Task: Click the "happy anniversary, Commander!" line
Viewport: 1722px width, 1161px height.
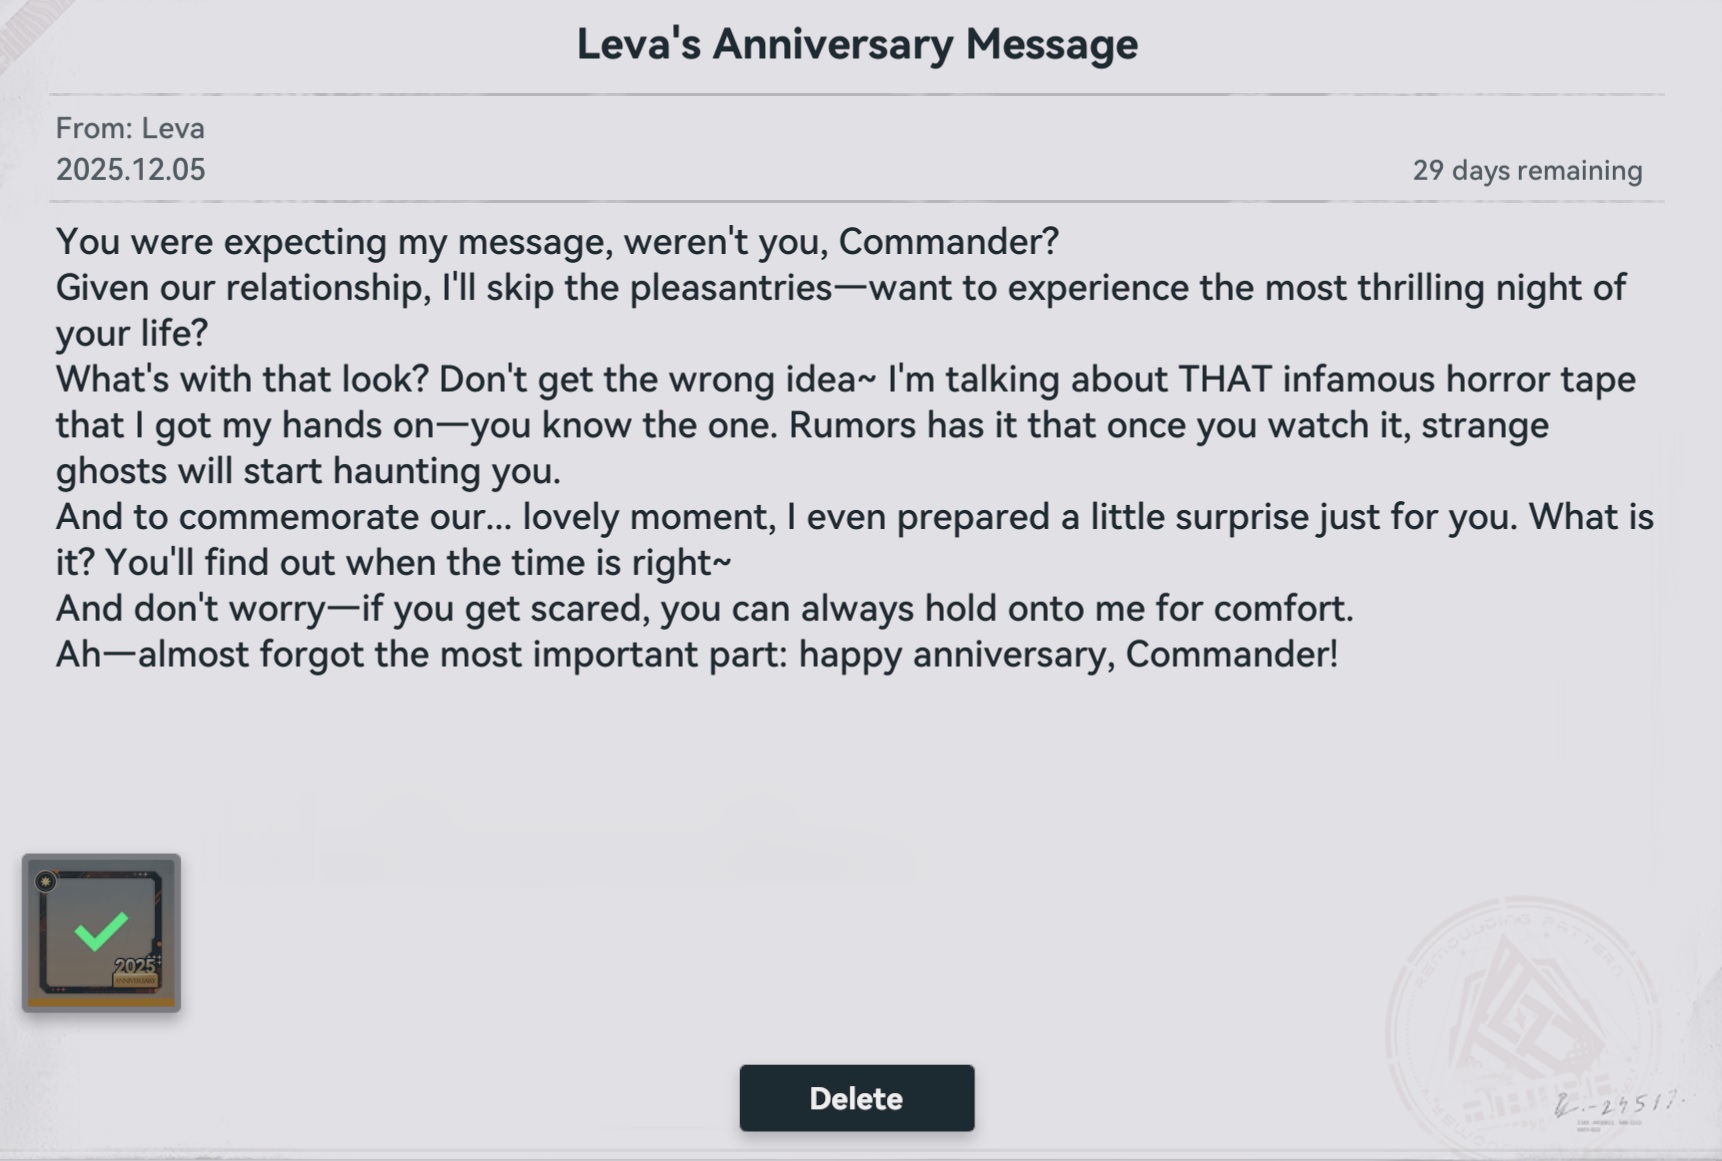Action: tap(1067, 655)
